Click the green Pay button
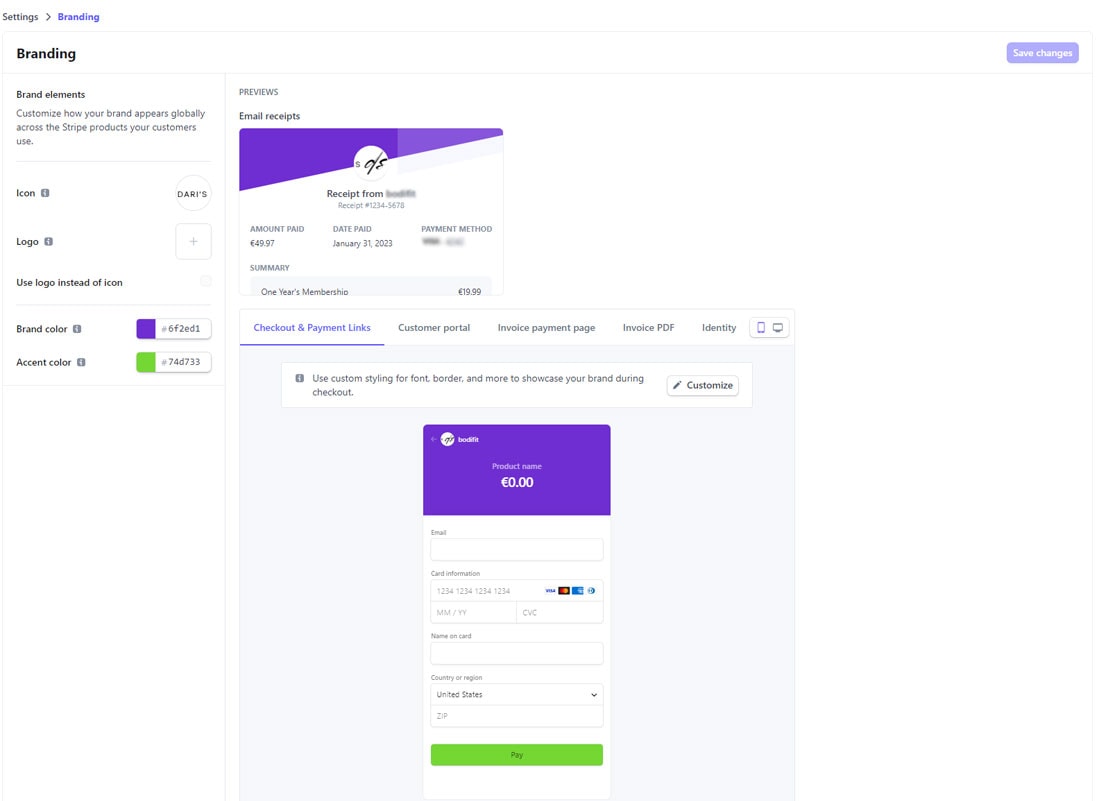 coord(516,755)
